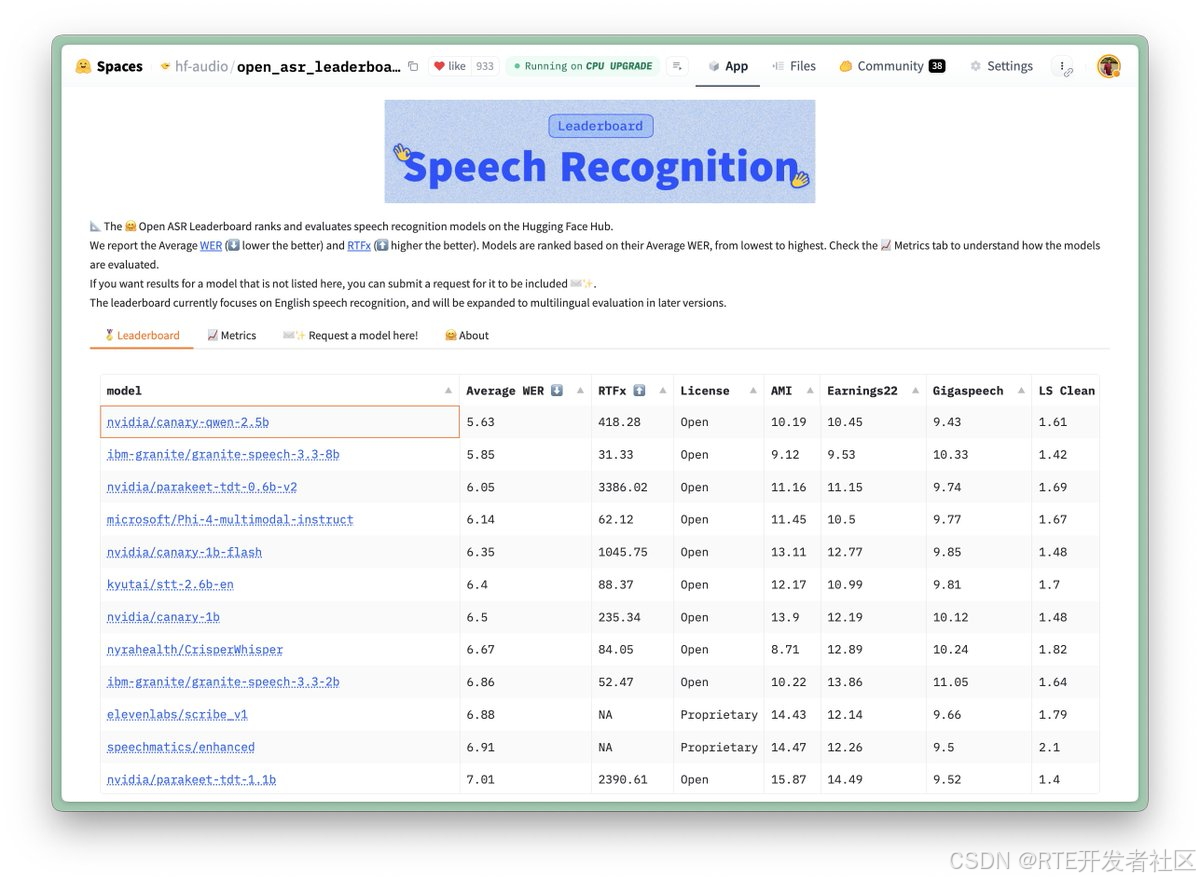Sort by the RTFx column arrow

(662, 391)
